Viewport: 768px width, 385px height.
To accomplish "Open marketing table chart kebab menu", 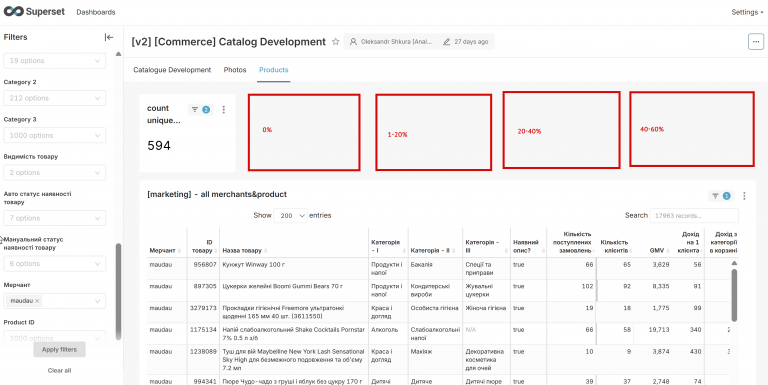I will click(x=744, y=196).
